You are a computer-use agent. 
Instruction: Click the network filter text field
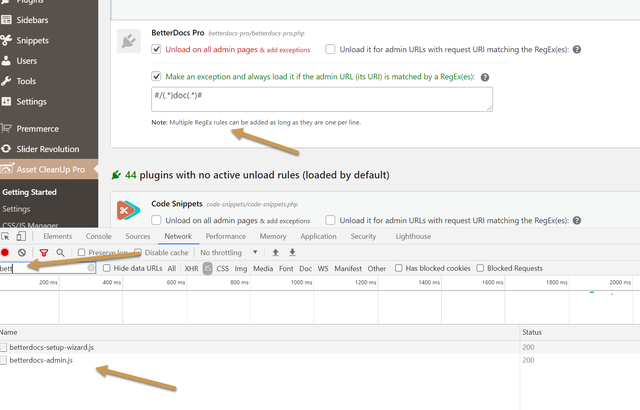tap(47, 268)
